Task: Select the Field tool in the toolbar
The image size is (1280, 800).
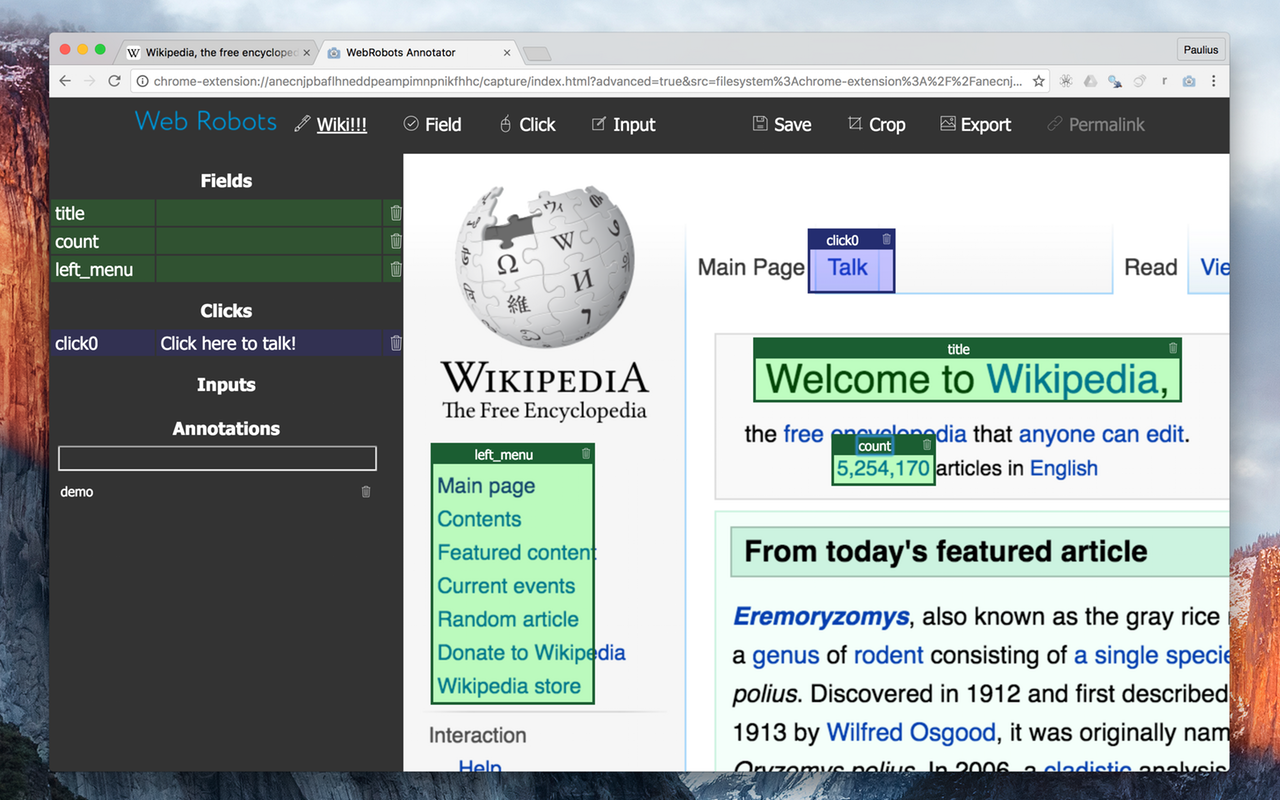Action: pyautogui.click(x=432, y=124)
